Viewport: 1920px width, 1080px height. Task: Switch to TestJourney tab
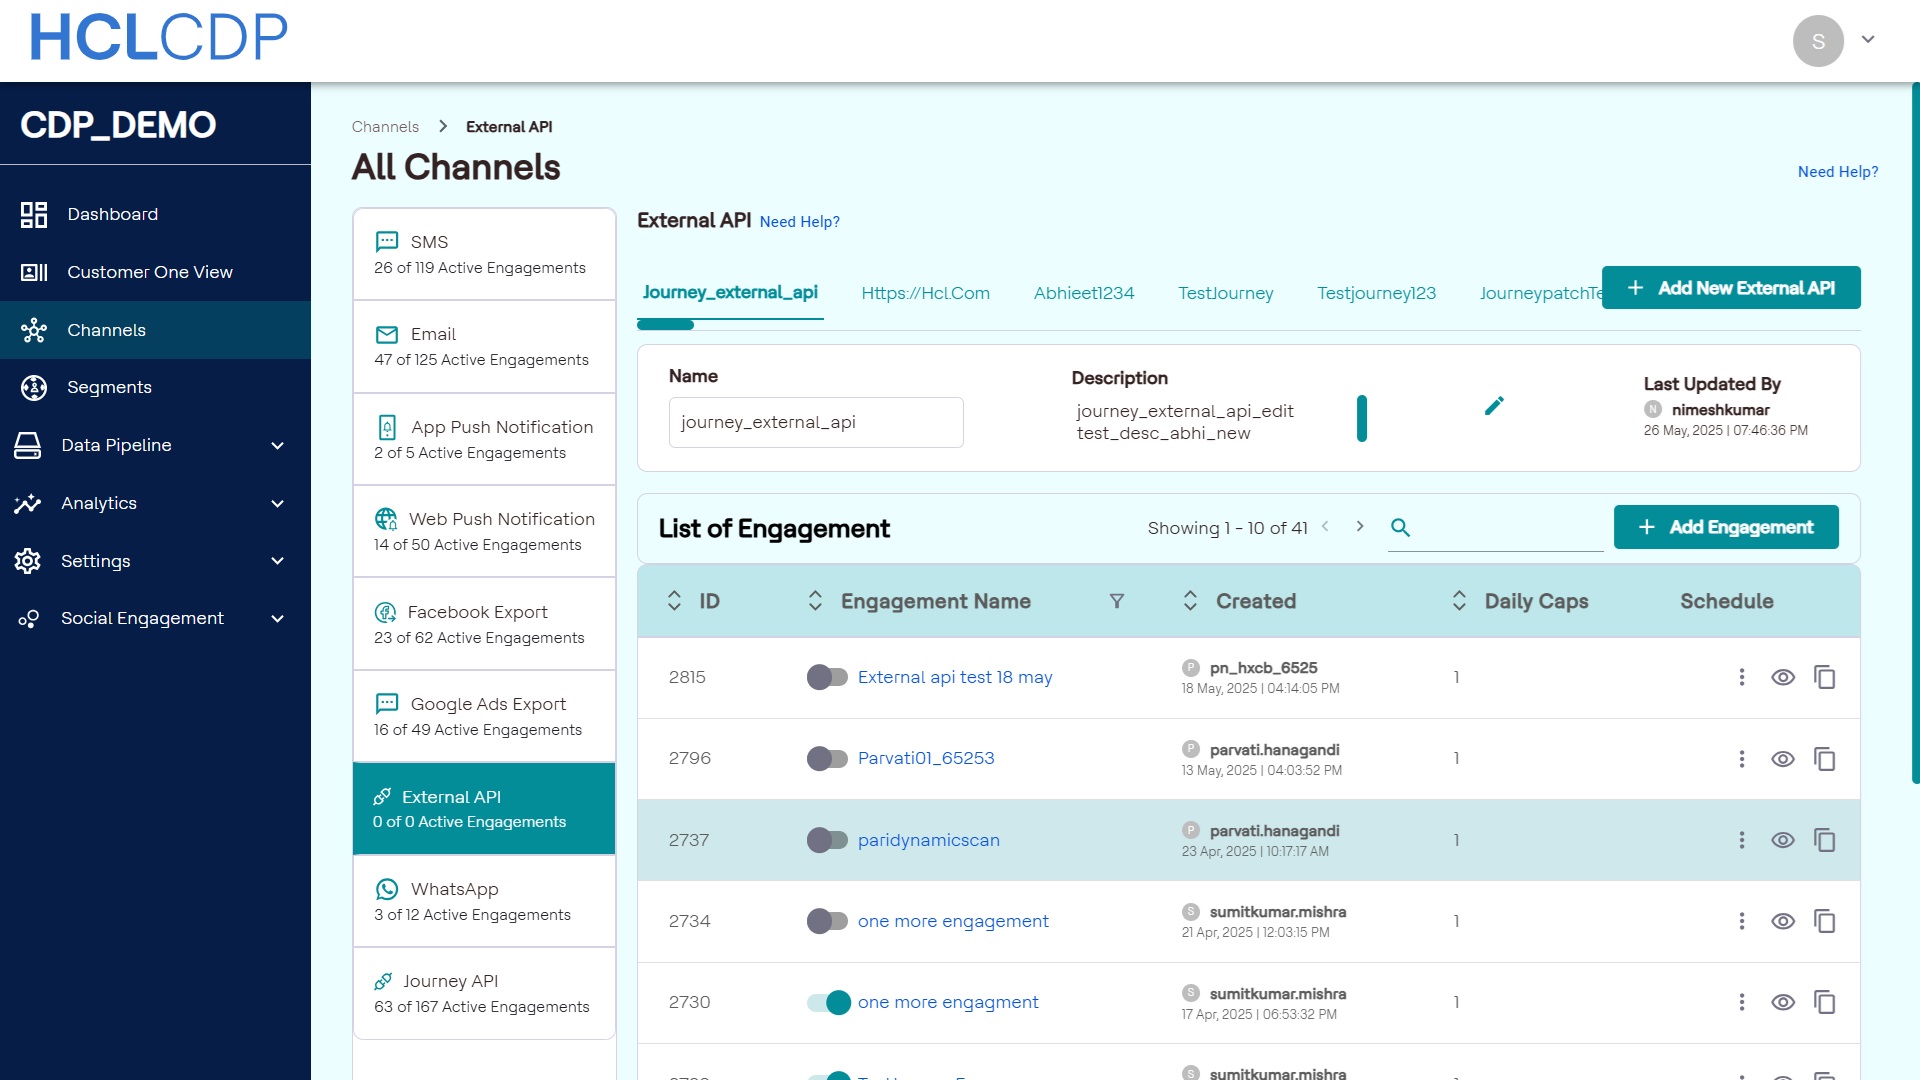tap(1225, 293)
